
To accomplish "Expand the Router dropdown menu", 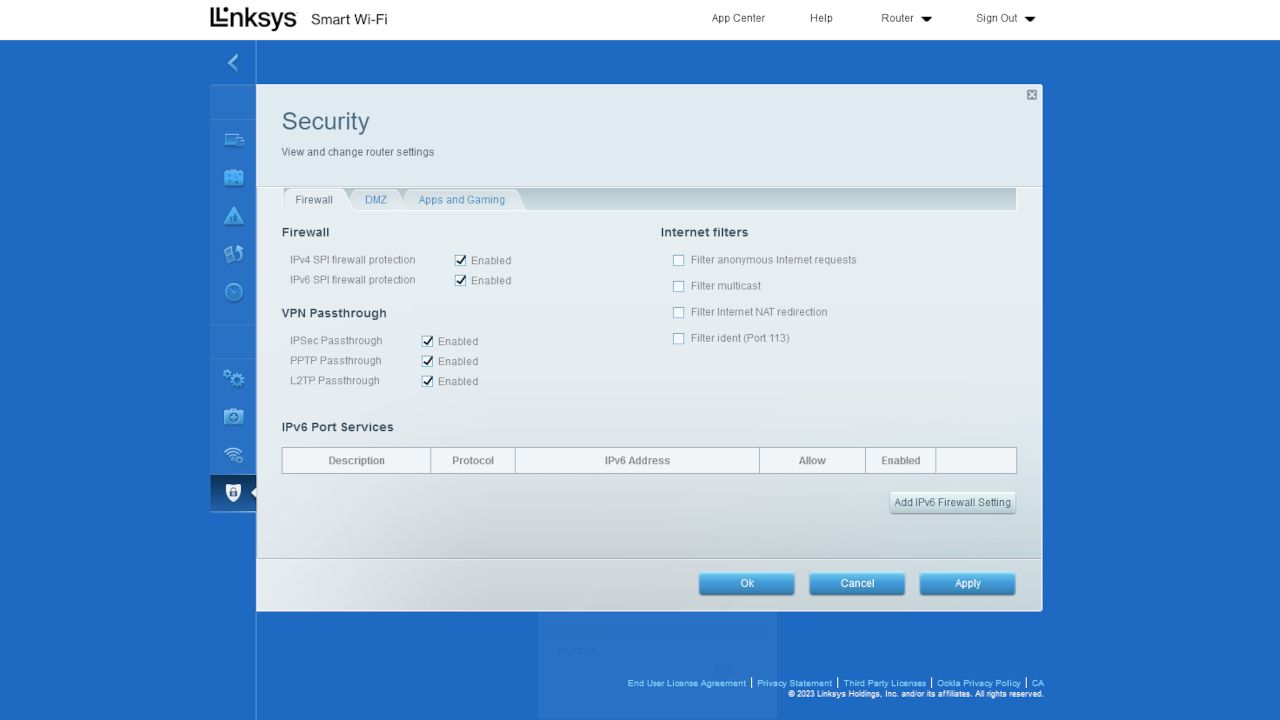I will [x=906, y=18].
